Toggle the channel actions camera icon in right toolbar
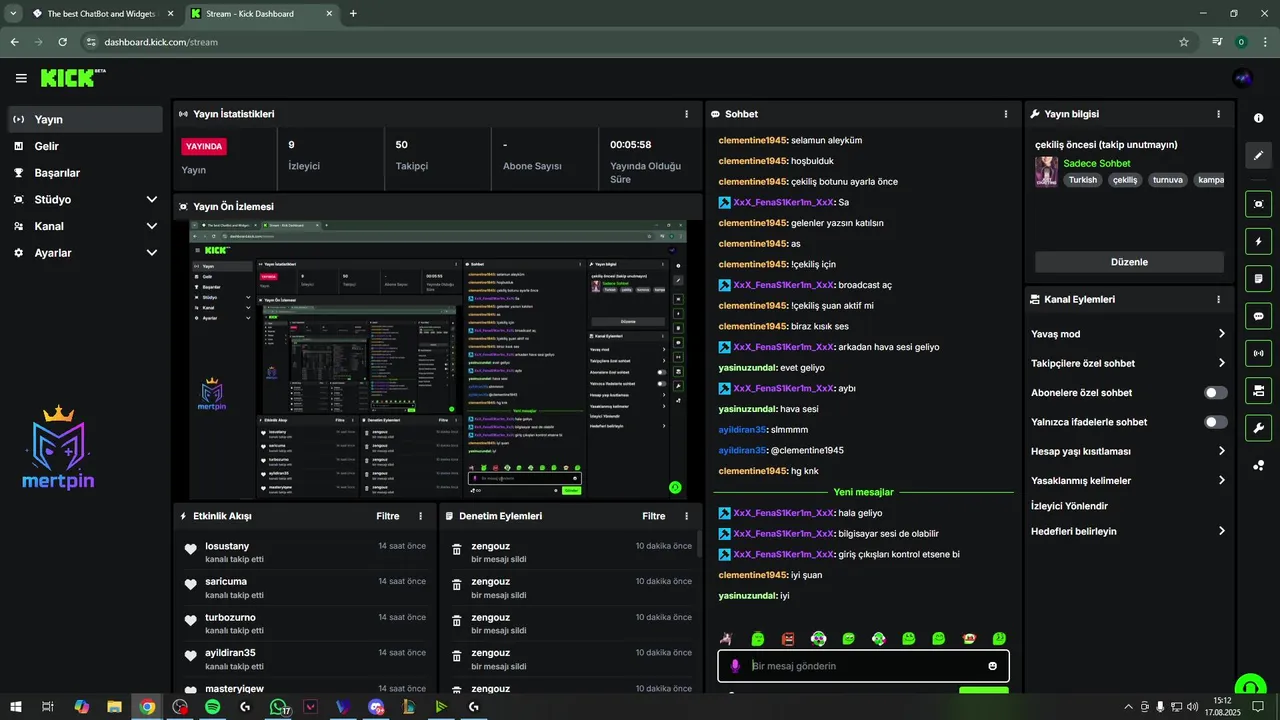This screenshot has height=720, width=1280. 1258,390
